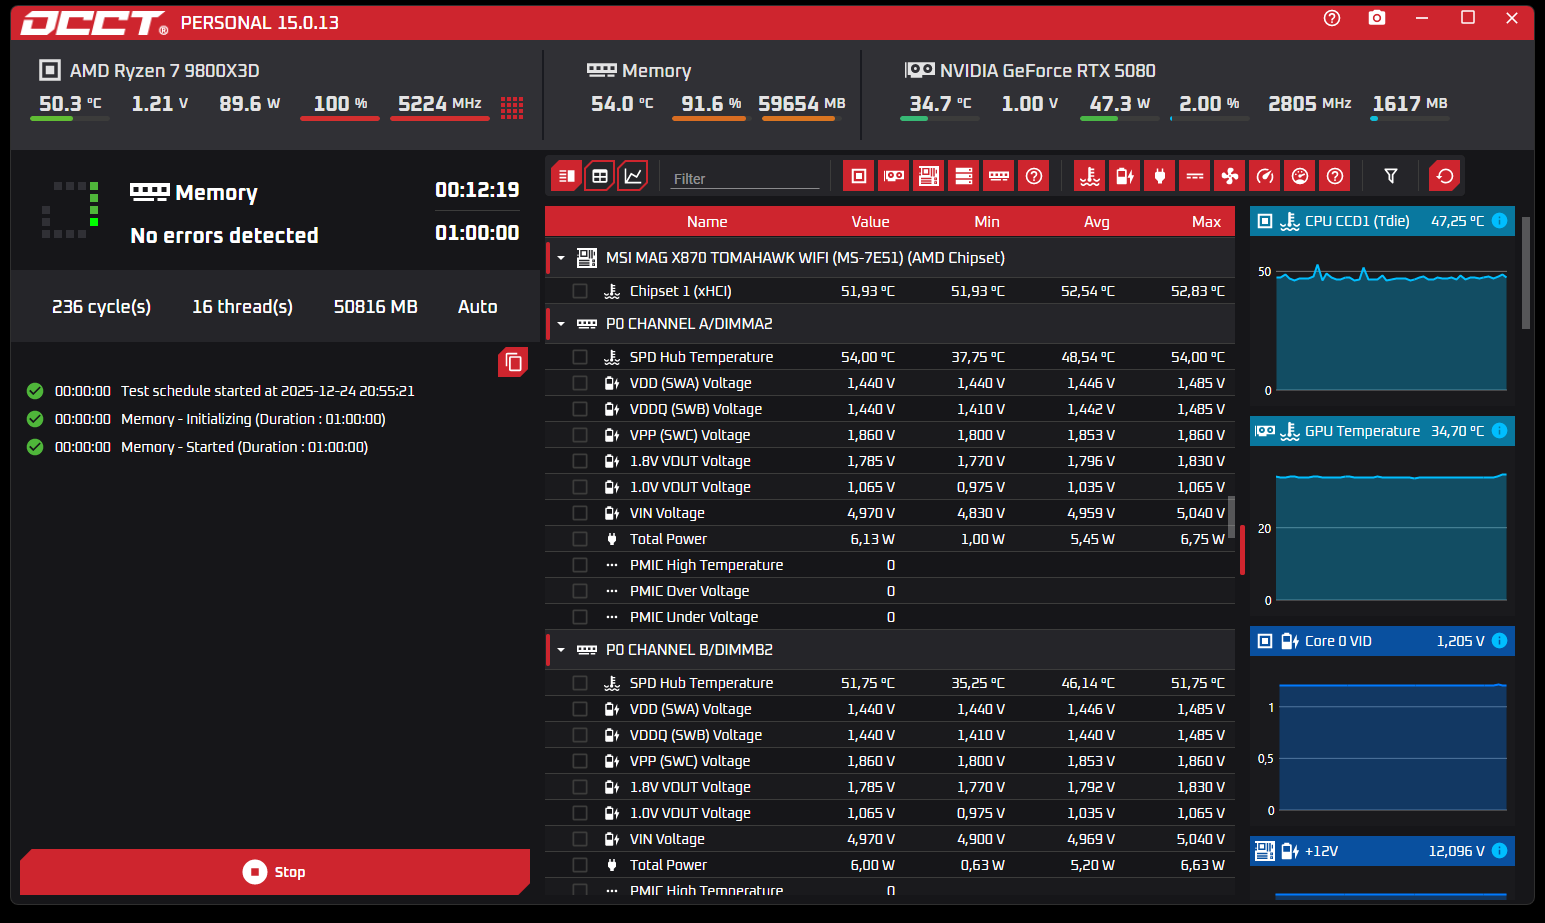
Task: Check the Chipset 1 (xHCI) sensor checkbox
Action: pyautogui.click(x=580, y=291)
